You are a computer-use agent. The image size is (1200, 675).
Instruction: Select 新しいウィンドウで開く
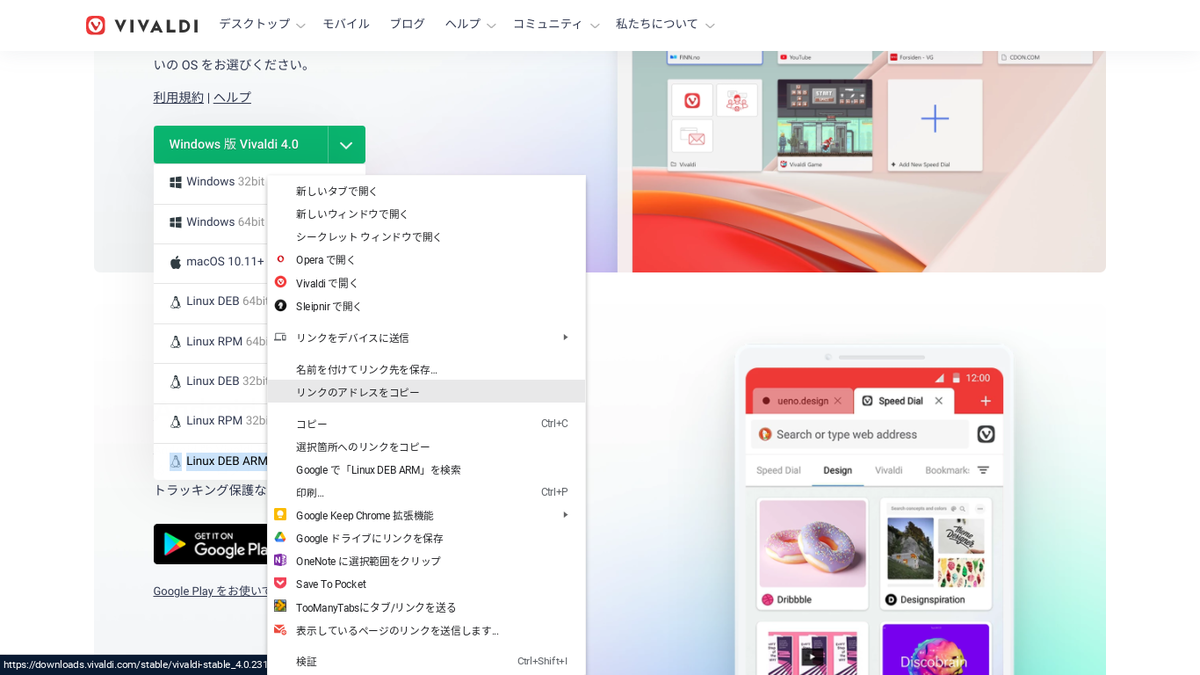(427, 214)
